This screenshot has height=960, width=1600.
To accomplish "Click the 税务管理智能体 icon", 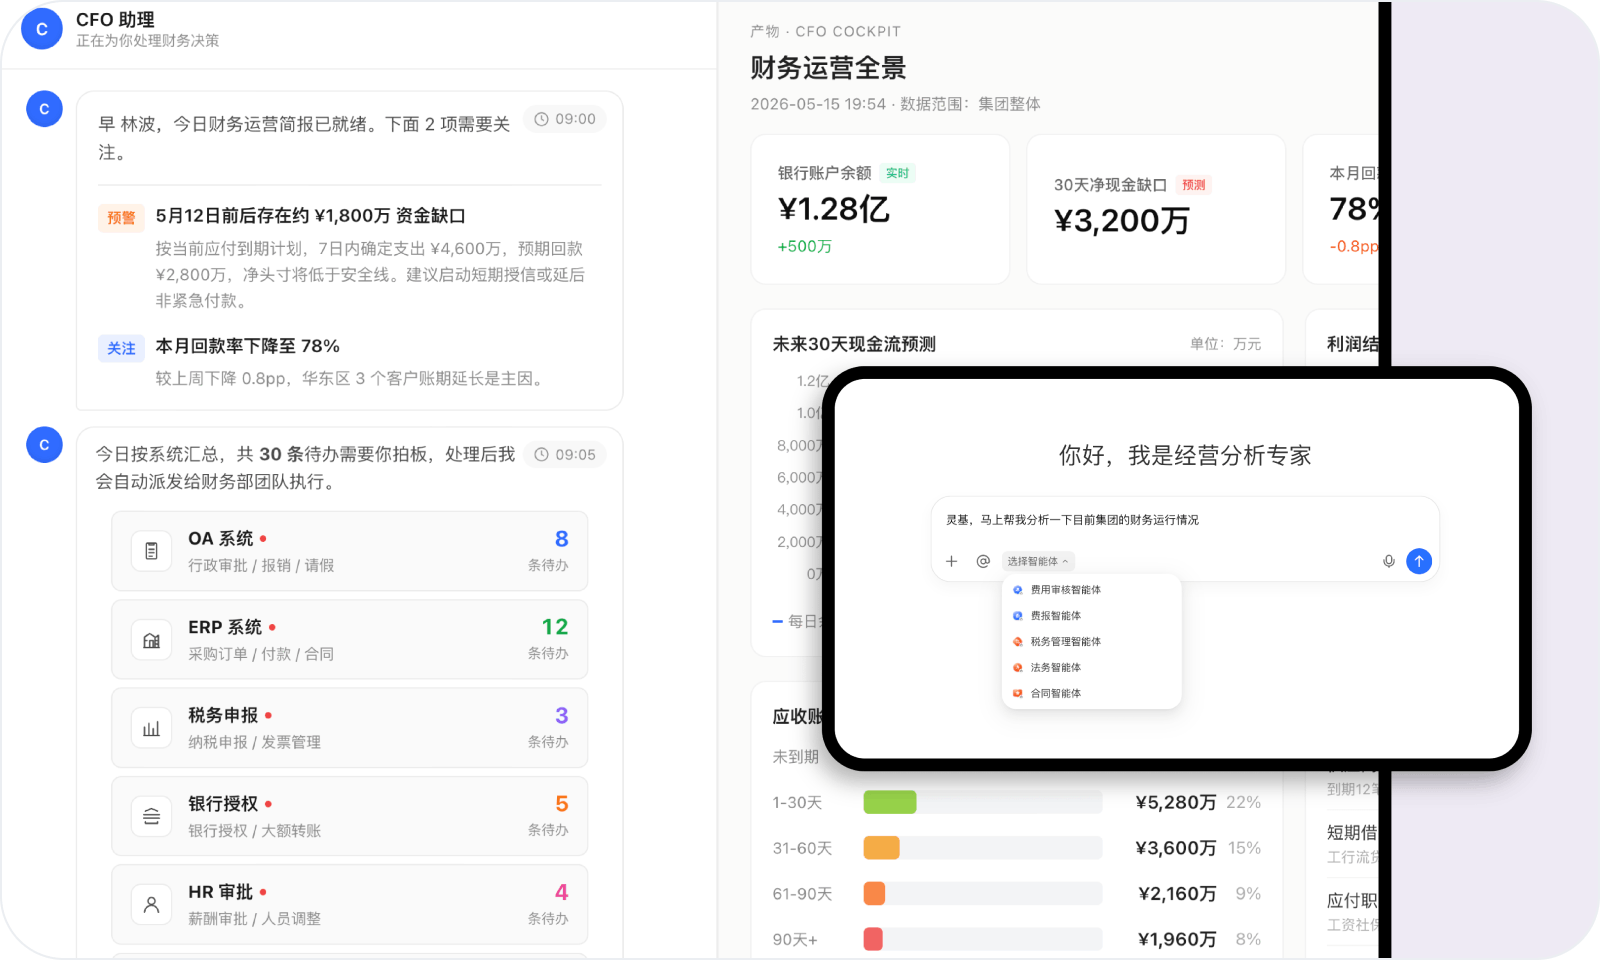I will [1018, 642].
